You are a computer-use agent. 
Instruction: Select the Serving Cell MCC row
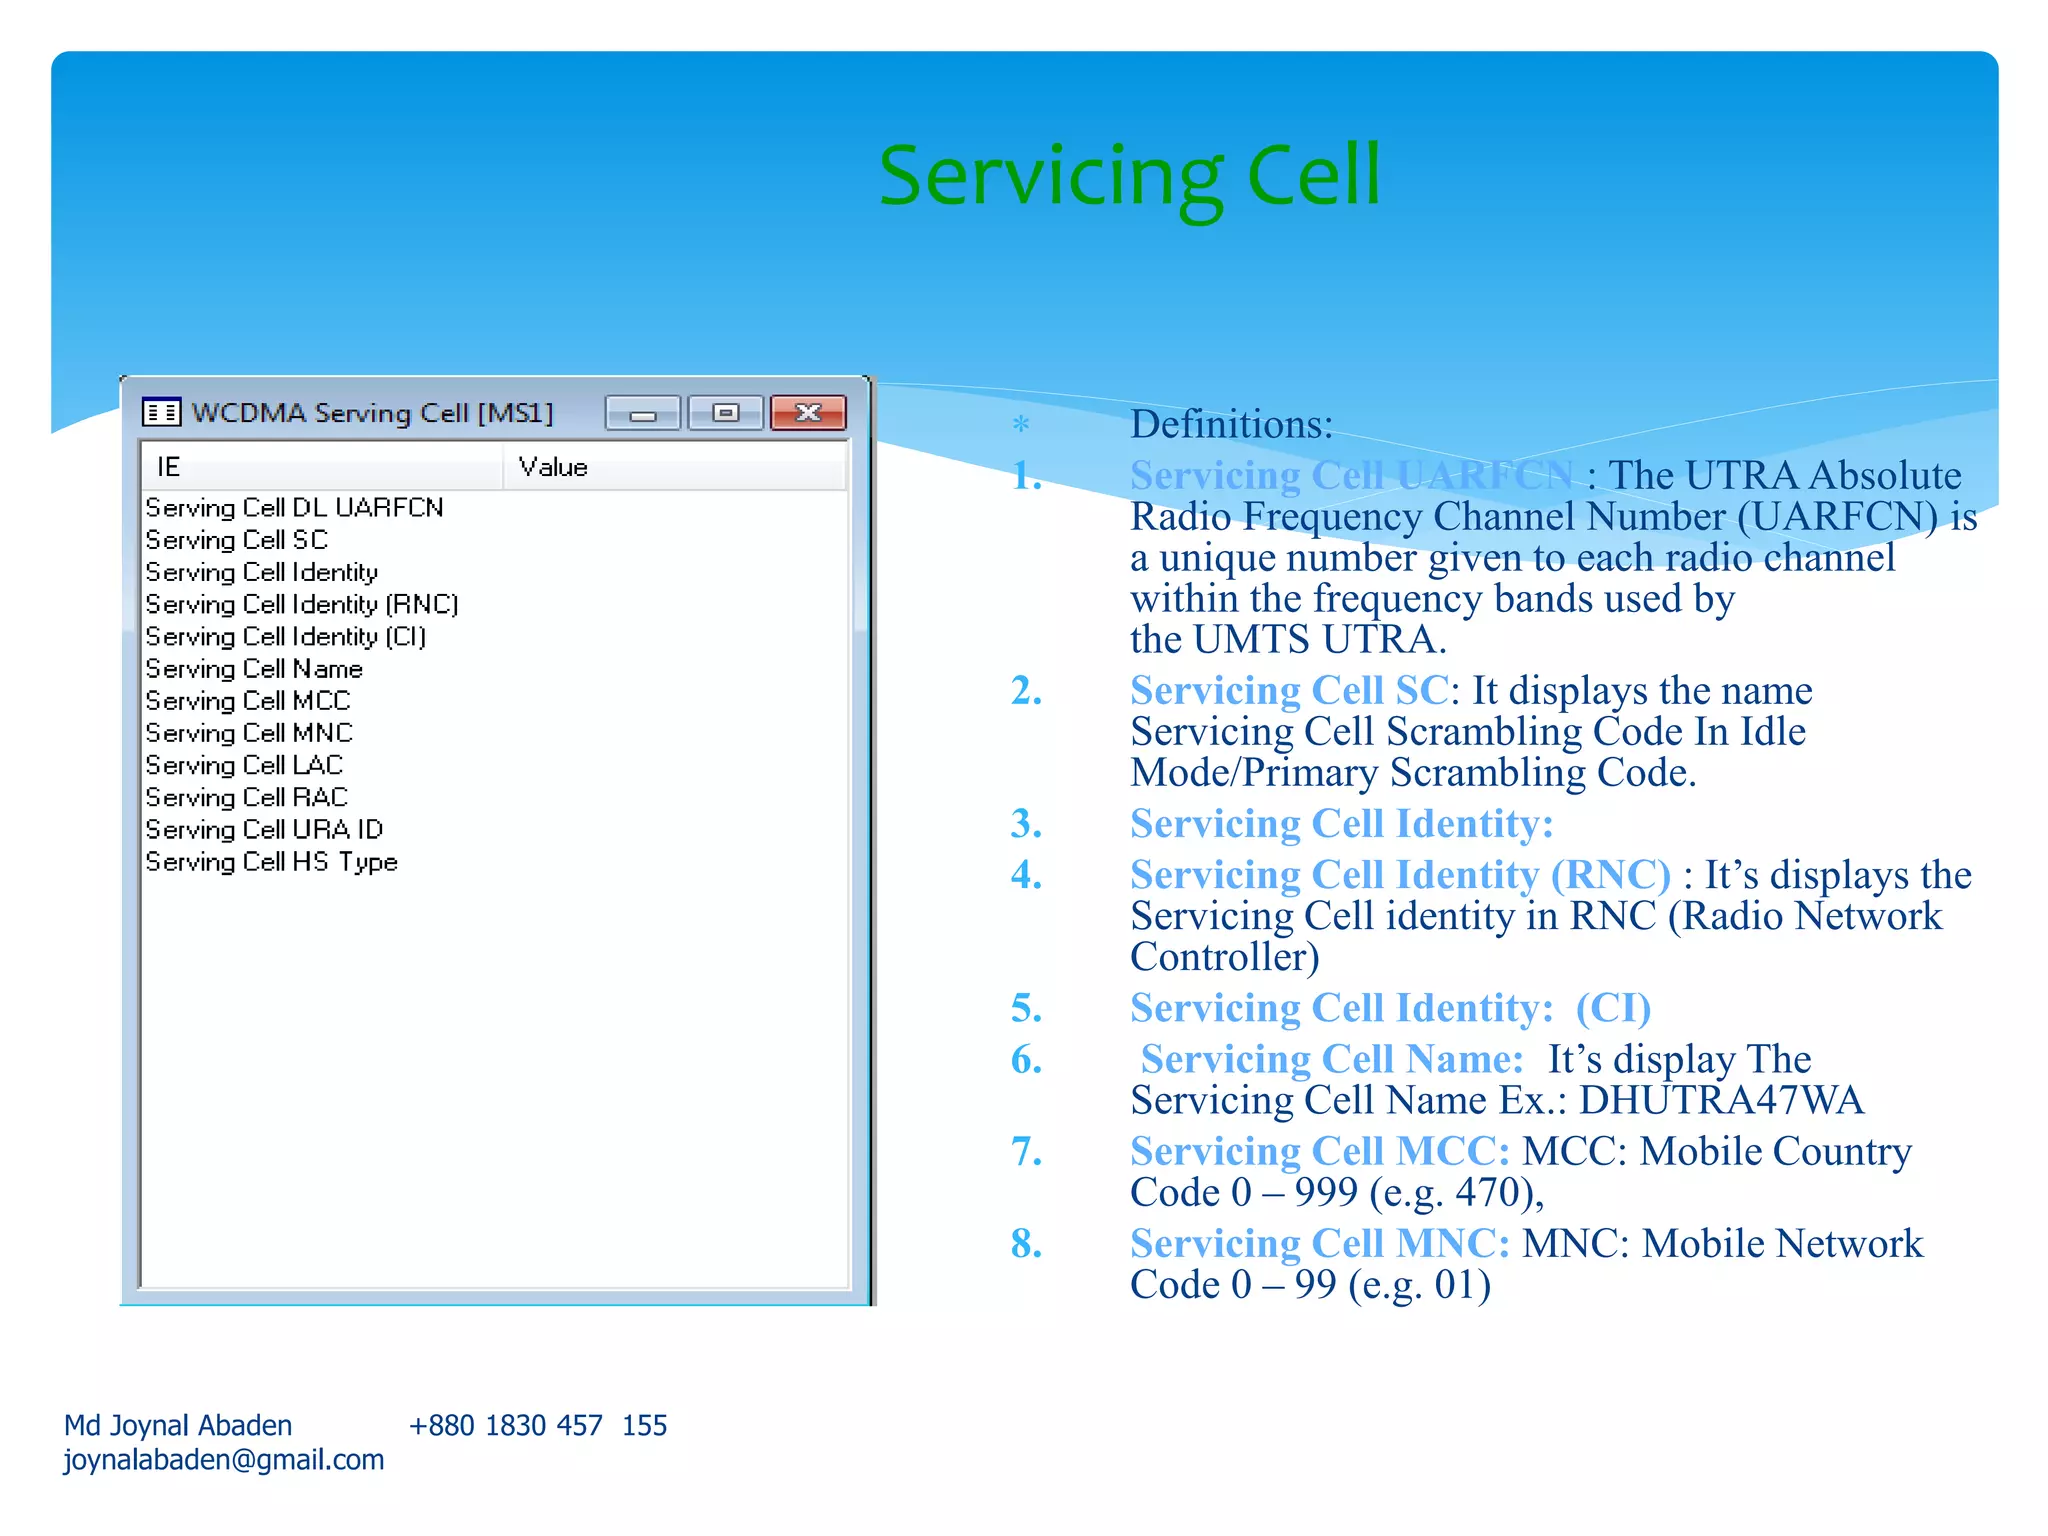pyautogui.click(x=248, y=701)
